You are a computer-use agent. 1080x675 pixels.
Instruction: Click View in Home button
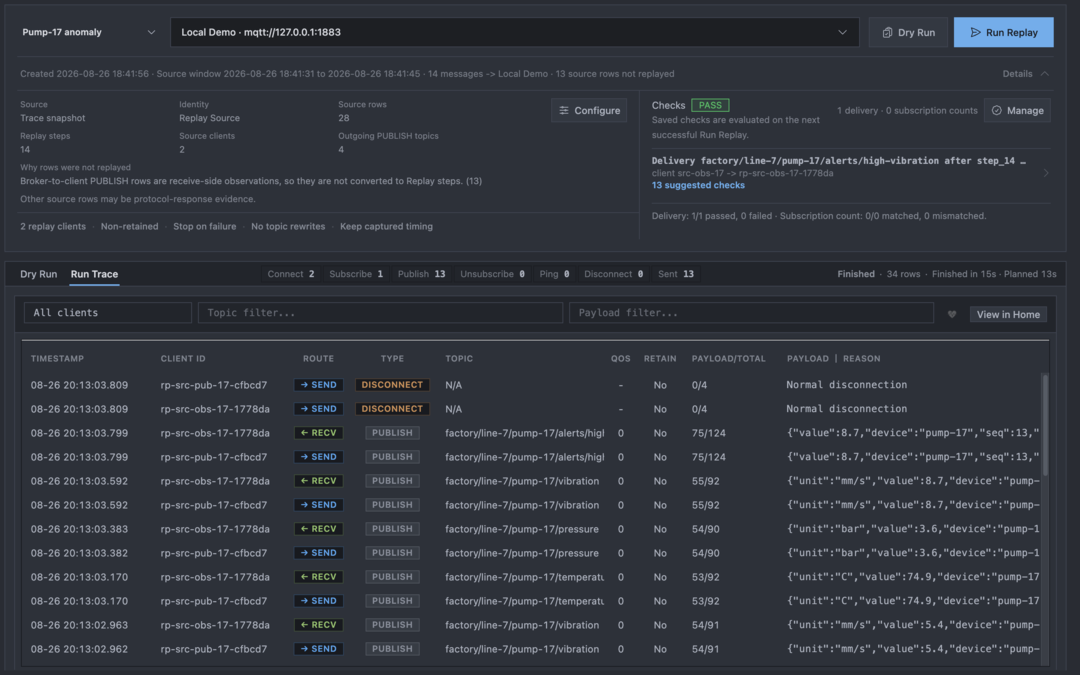(x=1008, y=314)
